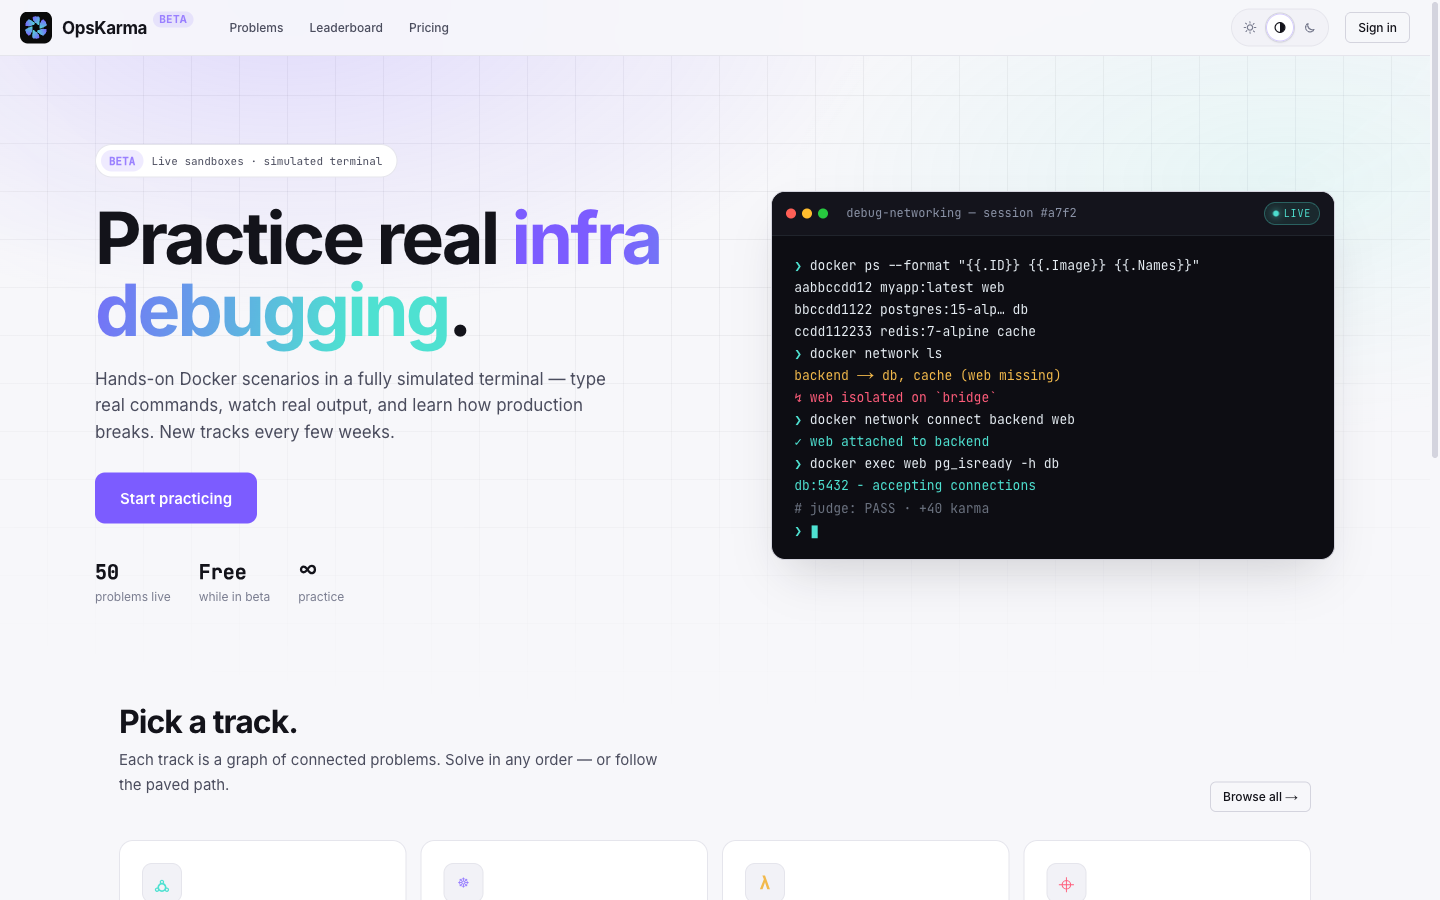Click the page vertical scrollbar
The image size is (1440, 900).
(1434, 230)
